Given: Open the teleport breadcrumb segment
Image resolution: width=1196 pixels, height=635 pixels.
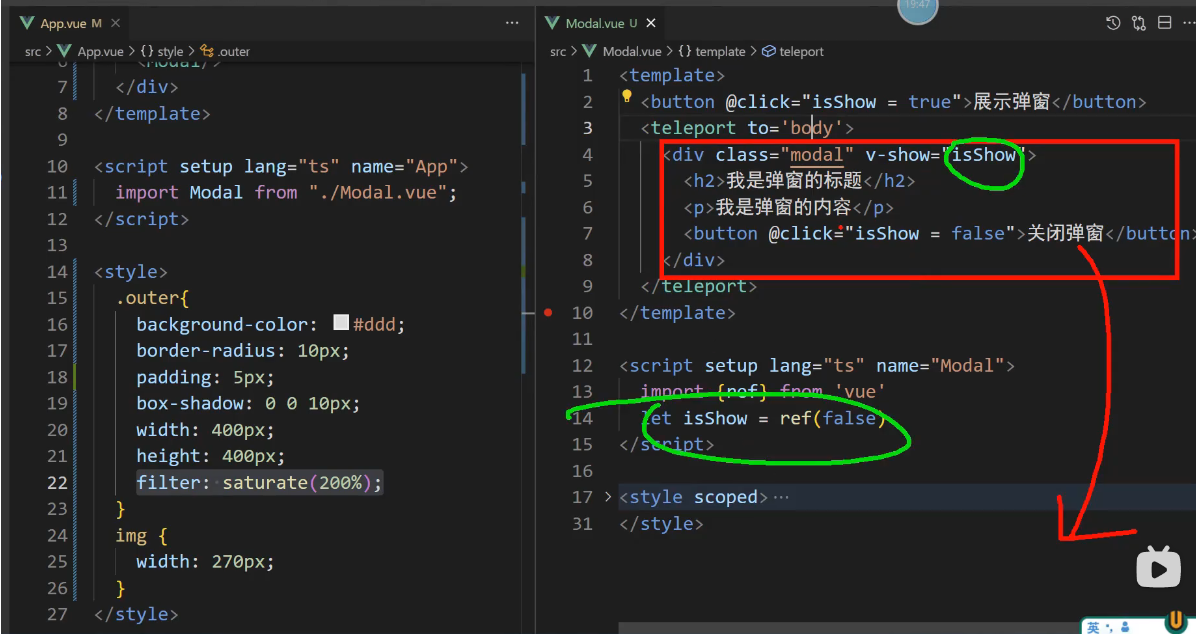Looking at the screenshot, I should tap(793, 51).
